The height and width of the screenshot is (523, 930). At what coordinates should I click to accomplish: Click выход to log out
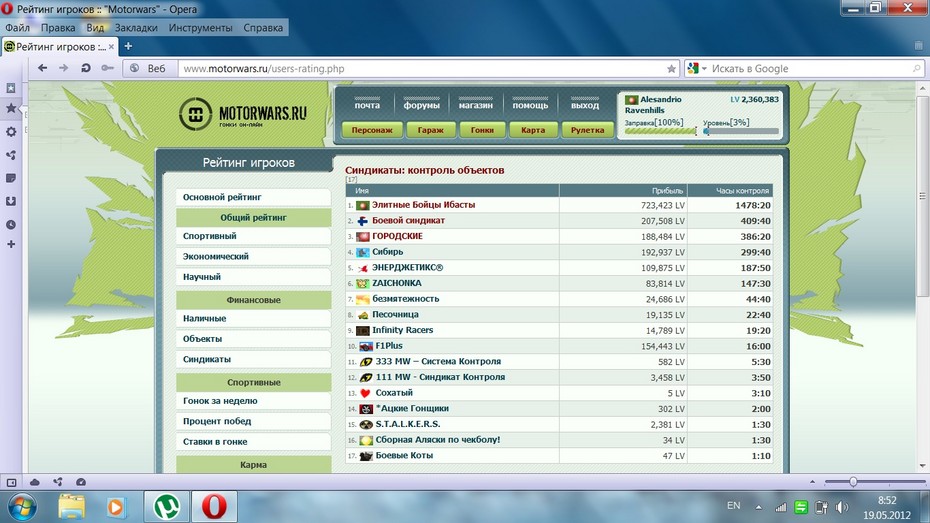point(585,105)
